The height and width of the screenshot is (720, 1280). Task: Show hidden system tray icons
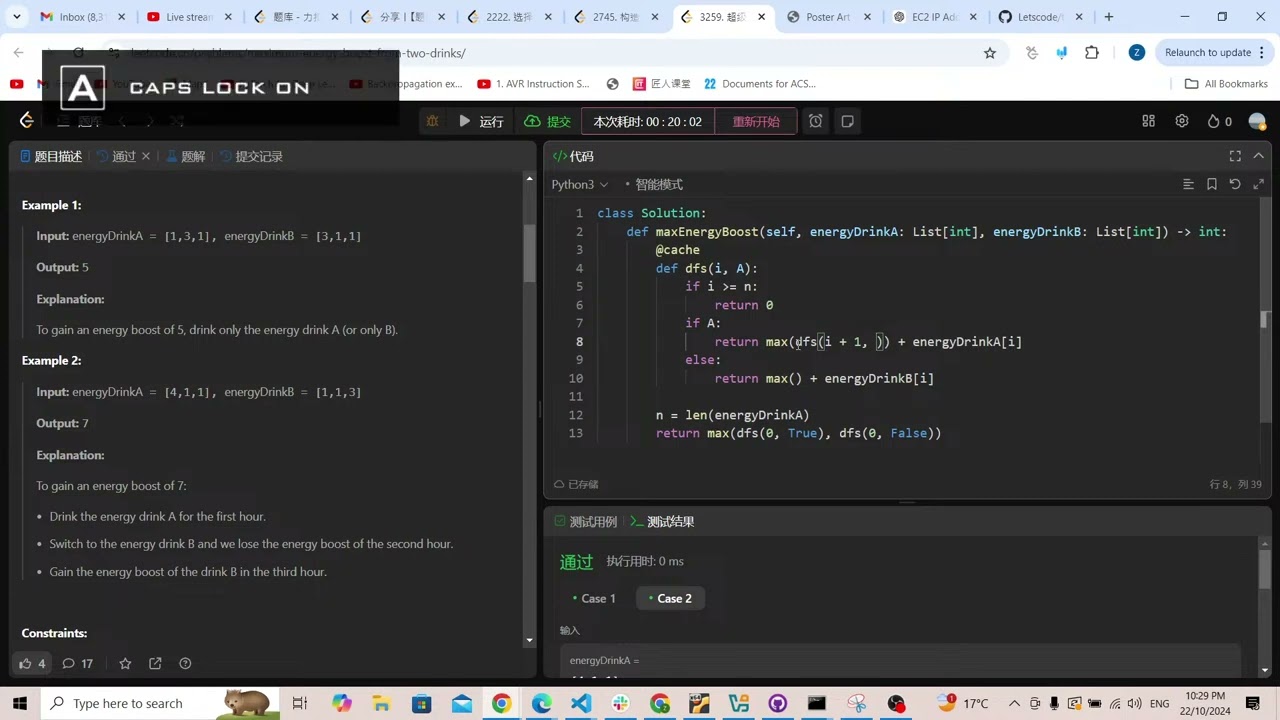[1013, 703]
